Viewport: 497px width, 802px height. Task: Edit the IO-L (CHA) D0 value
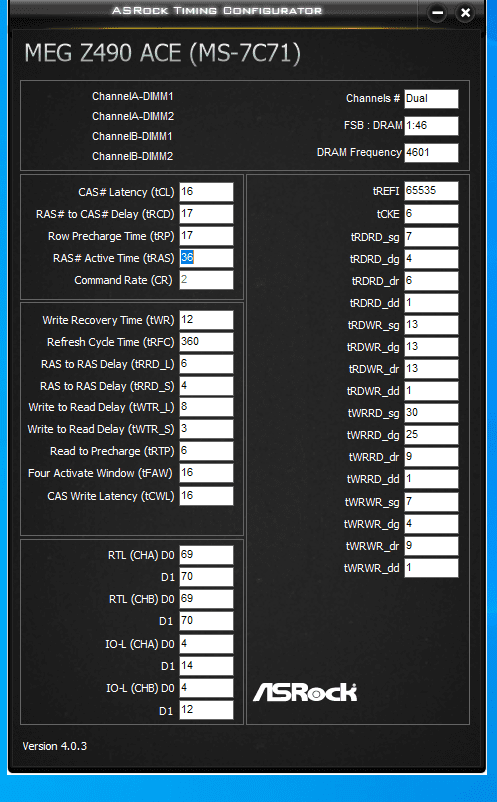(206, 644)
